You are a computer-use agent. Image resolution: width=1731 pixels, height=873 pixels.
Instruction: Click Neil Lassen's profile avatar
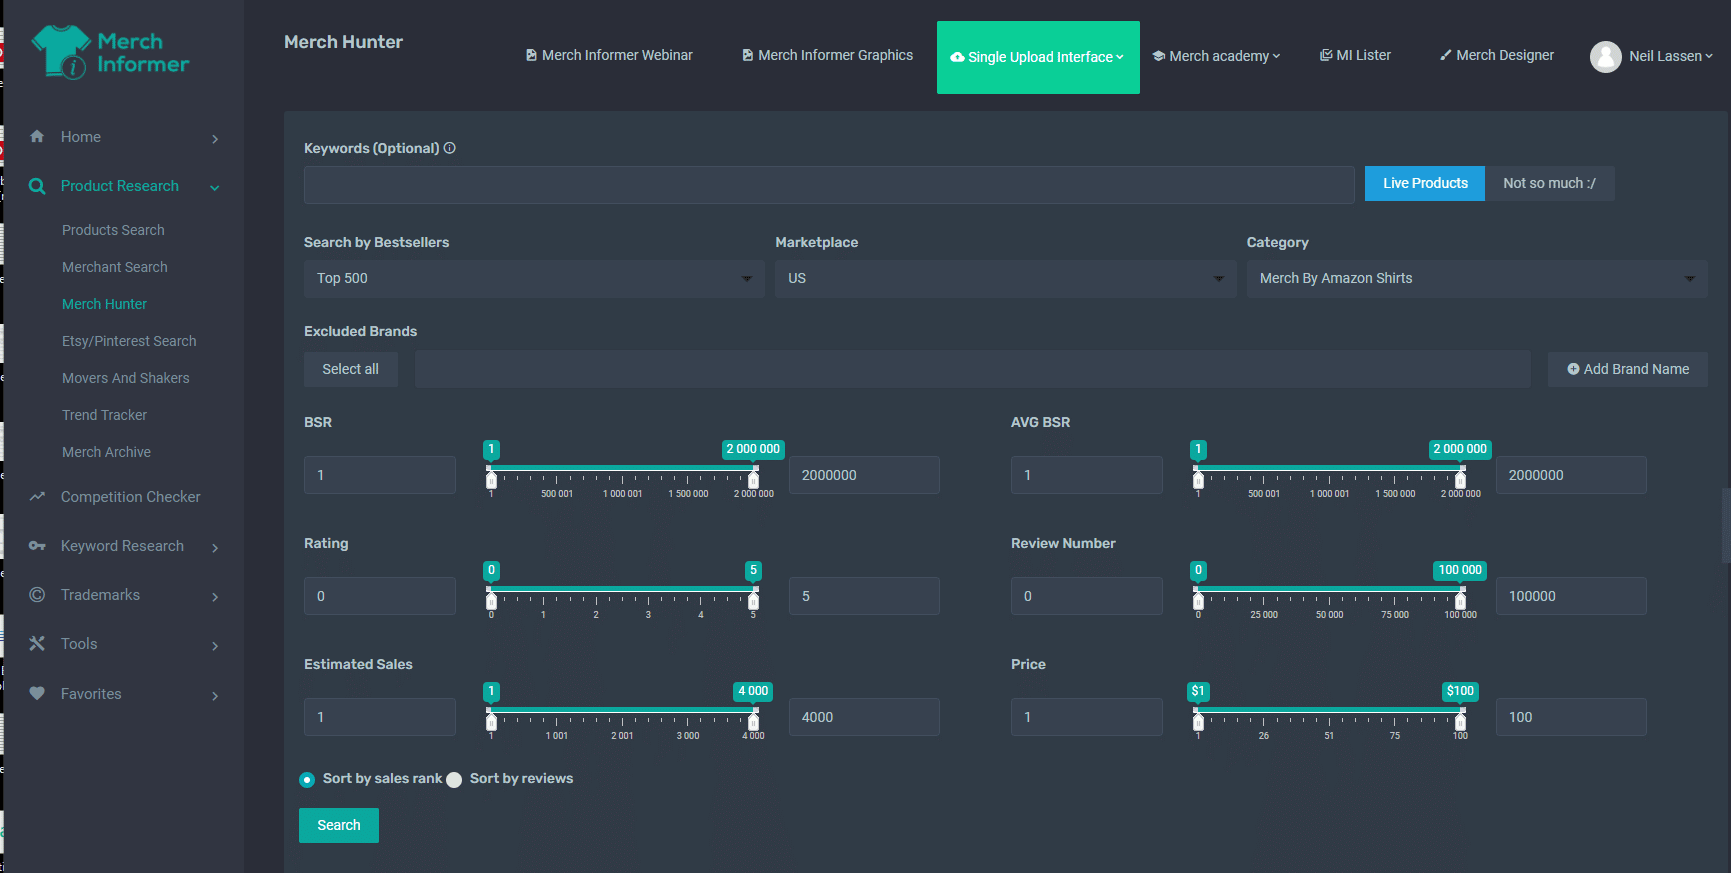tap(1606, 56)
